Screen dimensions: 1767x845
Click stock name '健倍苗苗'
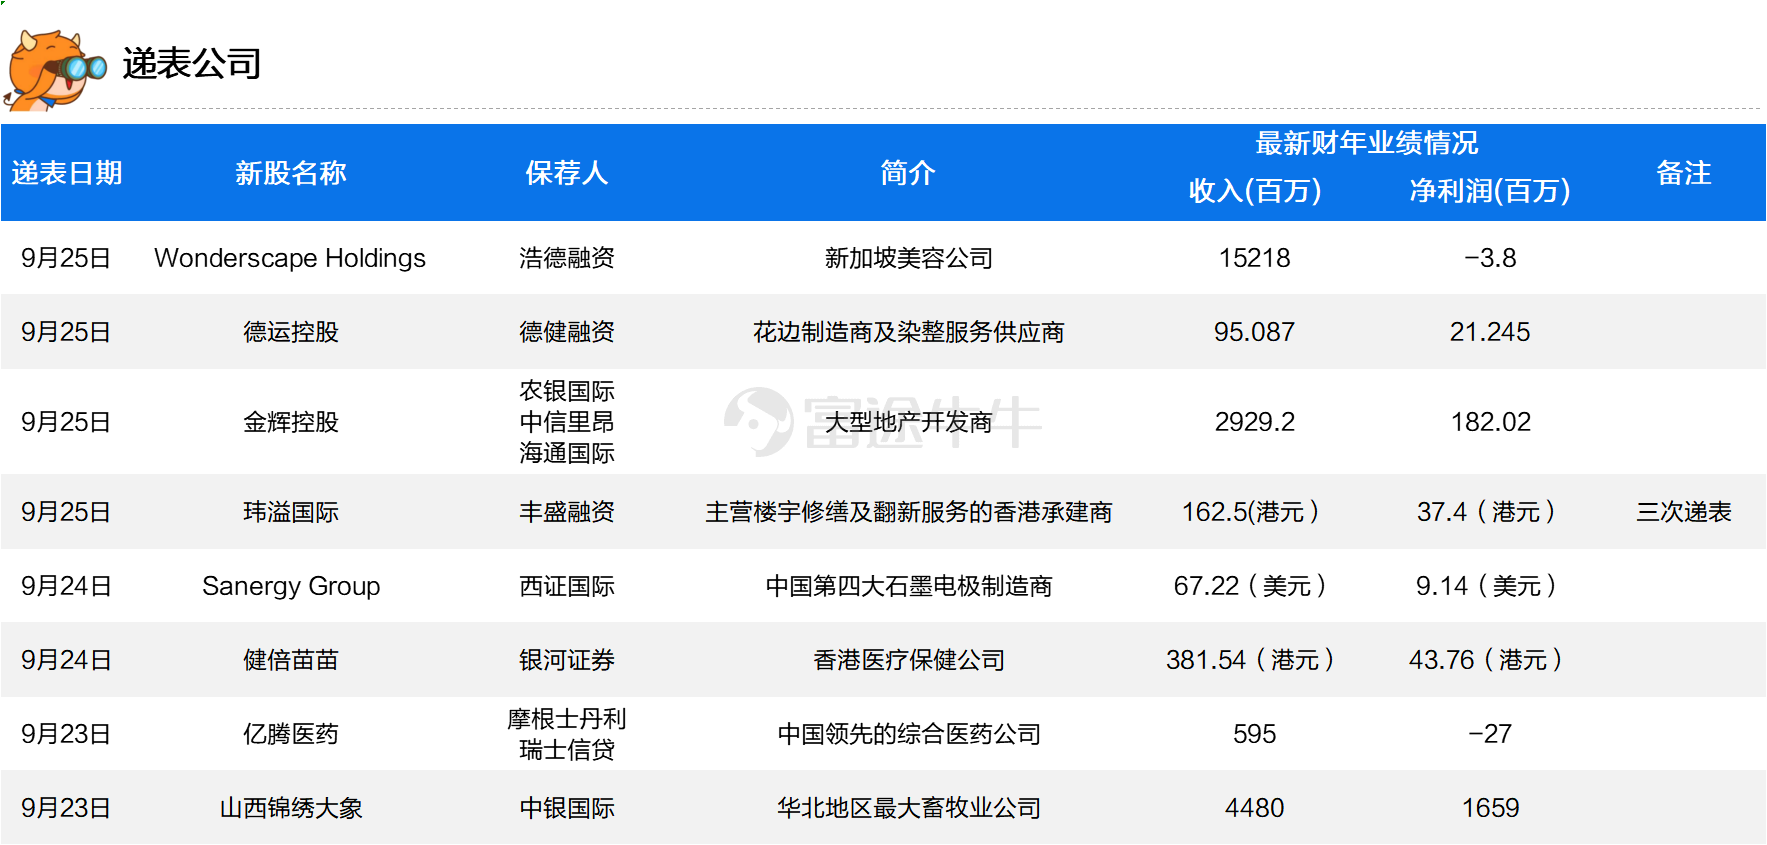tap(291, 660)
